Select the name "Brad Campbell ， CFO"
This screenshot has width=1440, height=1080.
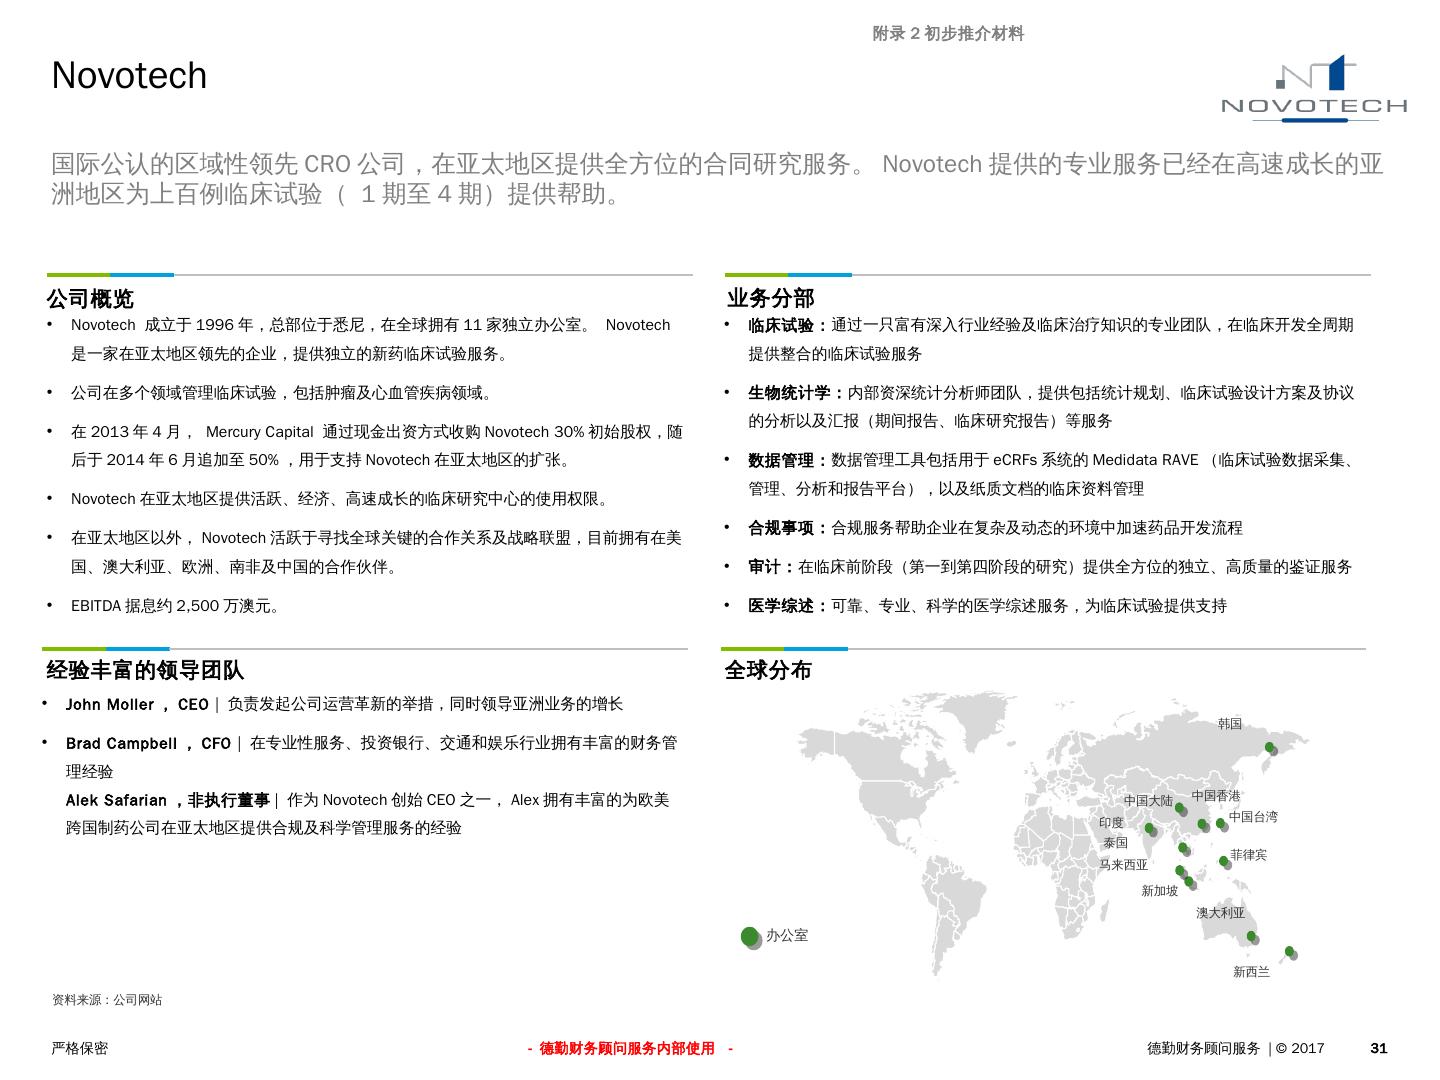pos(148,744)
